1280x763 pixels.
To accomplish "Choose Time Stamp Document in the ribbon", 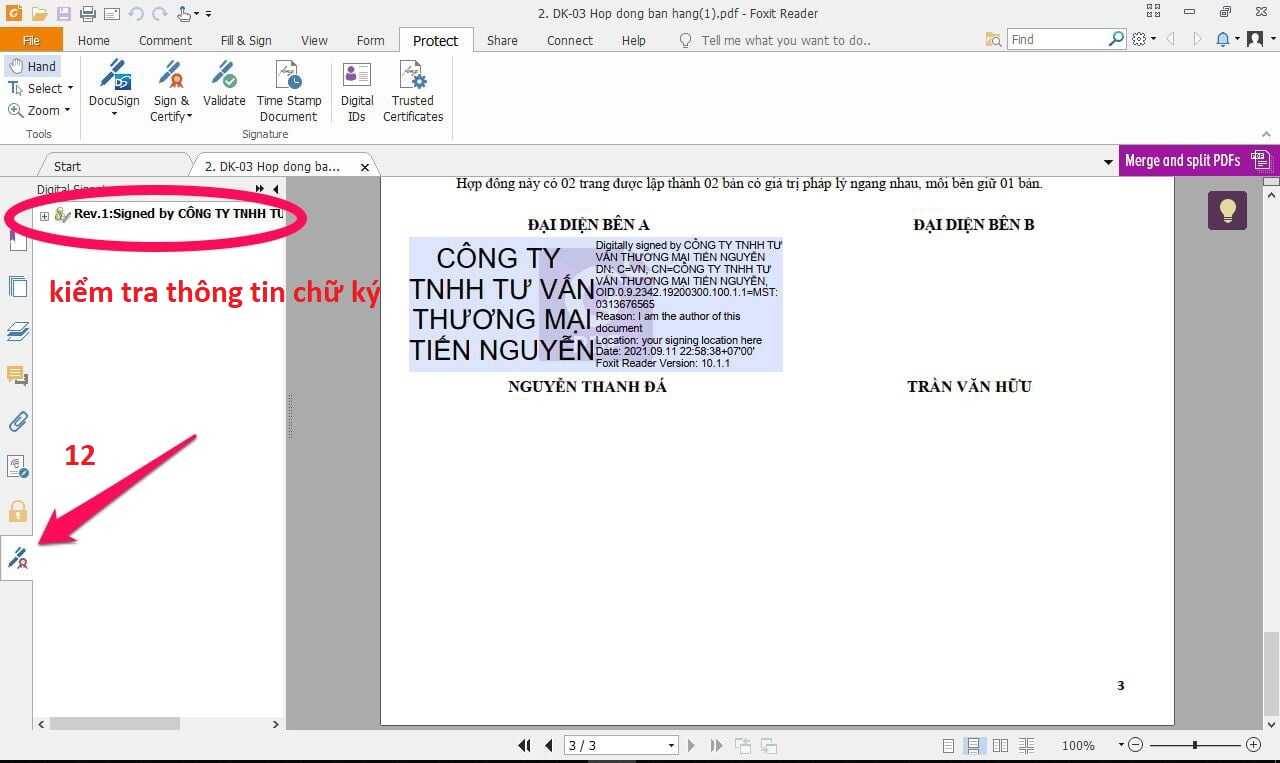I will (289, 91).
